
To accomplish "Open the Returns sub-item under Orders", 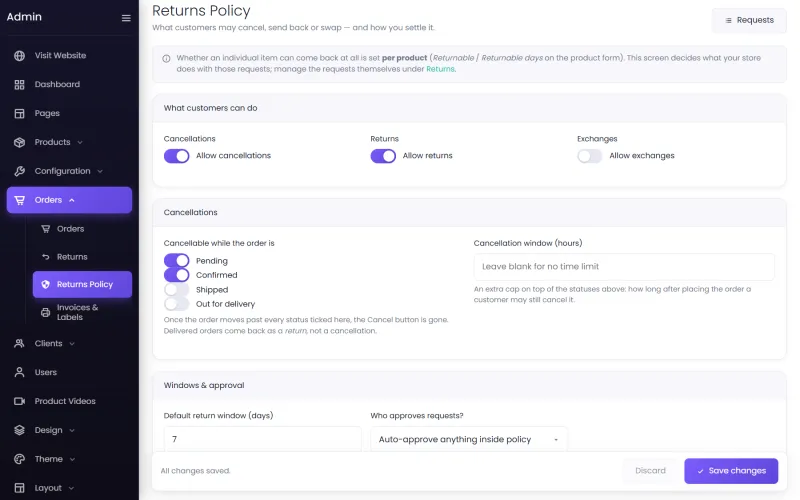I will coord(82,257).
